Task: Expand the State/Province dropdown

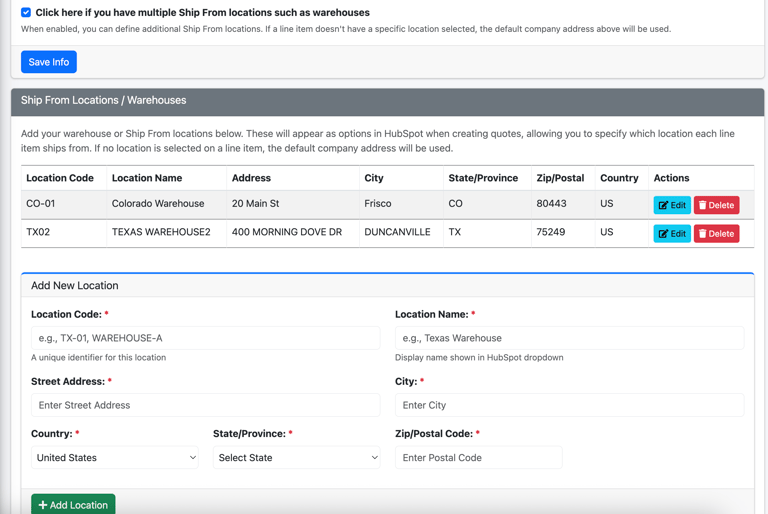Action: pyautogui.click(x=296, y=458)
